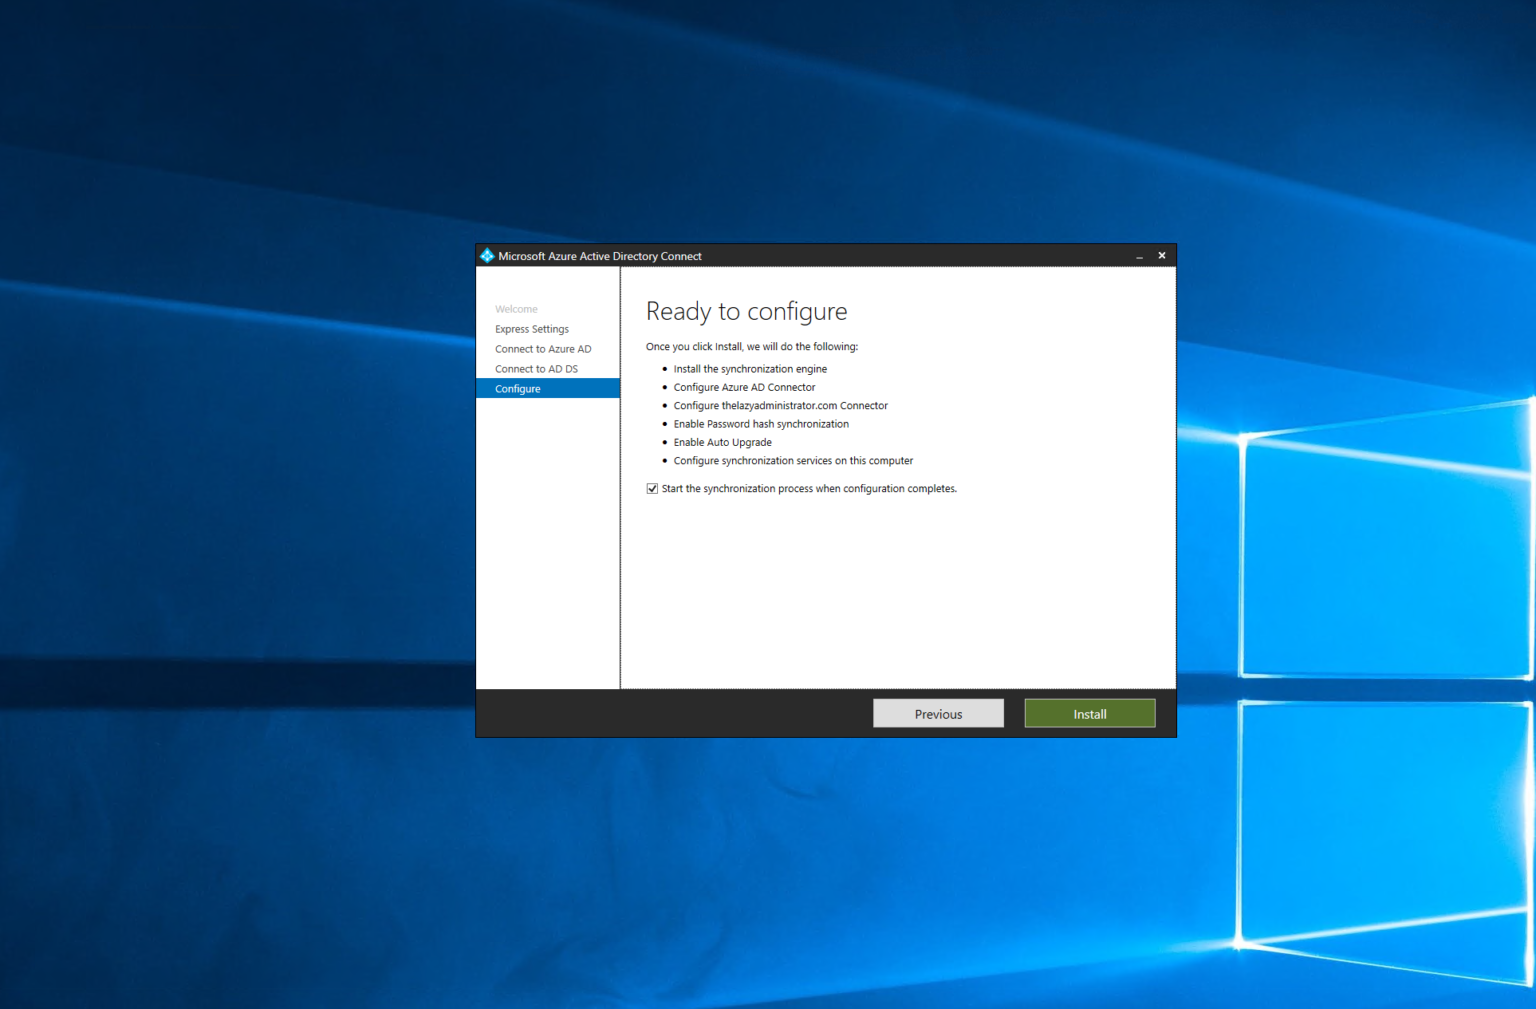The height and width of the screenshot is (1009, 1536).
Task: Click 'Enable Auto Upgrade' text
Action: tap(723, 442)
